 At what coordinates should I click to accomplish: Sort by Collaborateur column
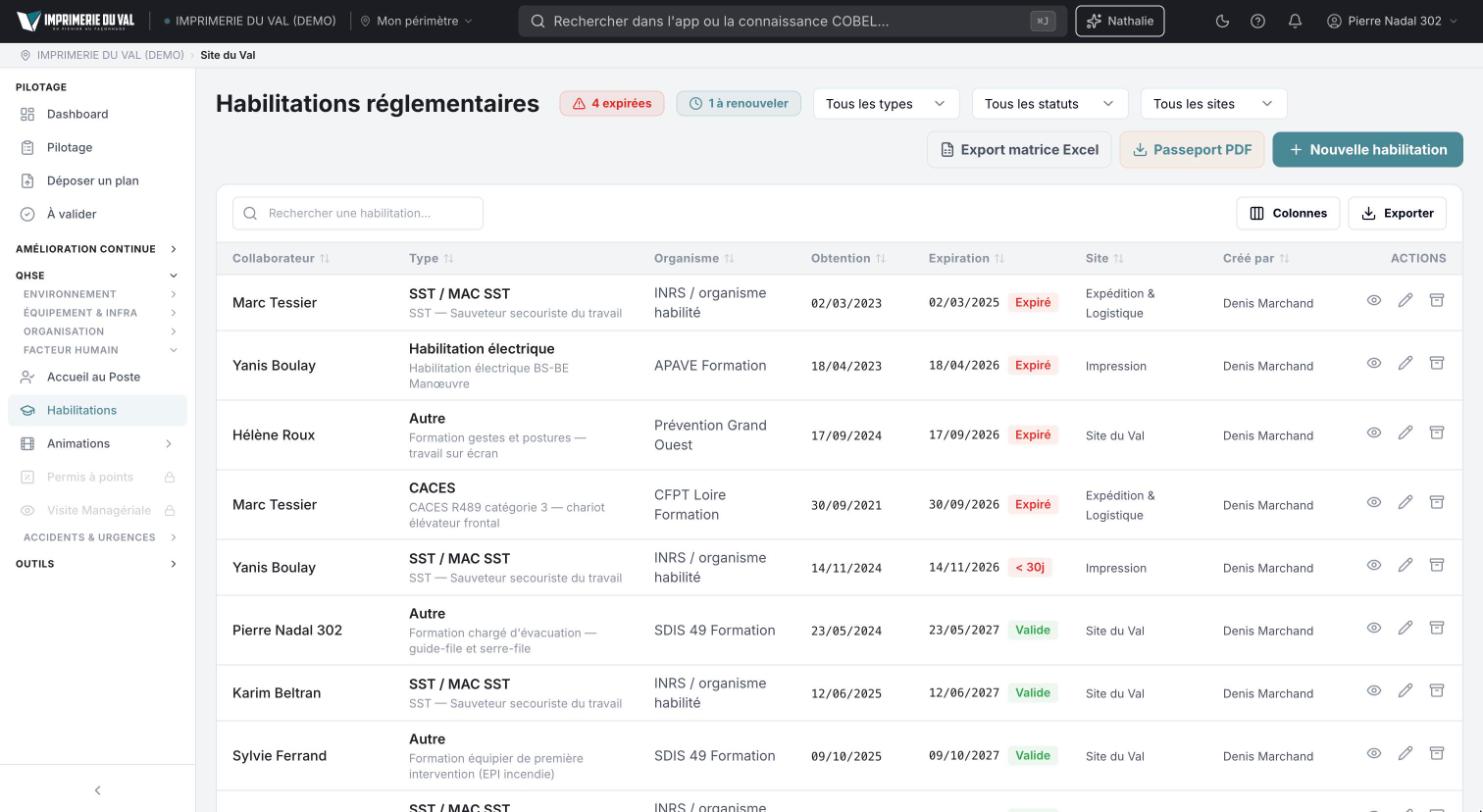tap(281, 258)
